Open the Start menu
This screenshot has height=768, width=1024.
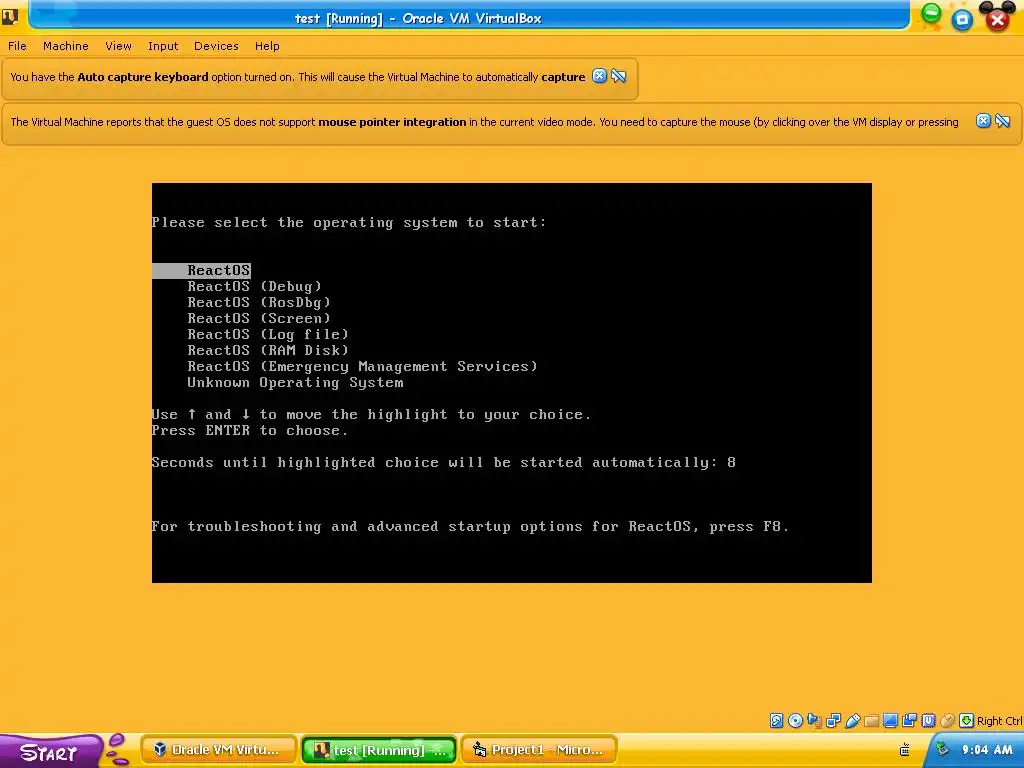[50, 751]
